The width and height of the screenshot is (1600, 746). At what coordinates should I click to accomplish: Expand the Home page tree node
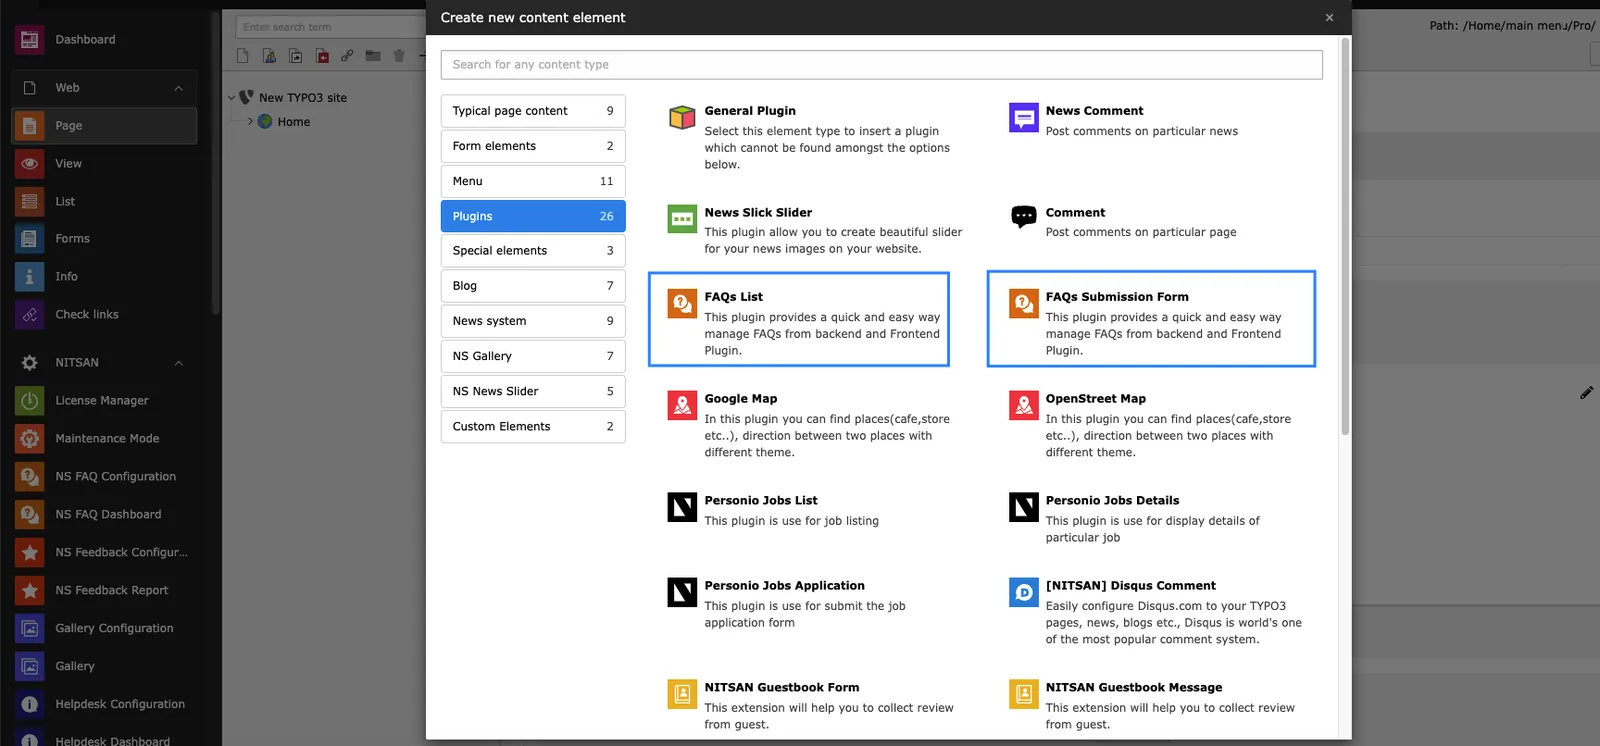(x=250, y=122)
